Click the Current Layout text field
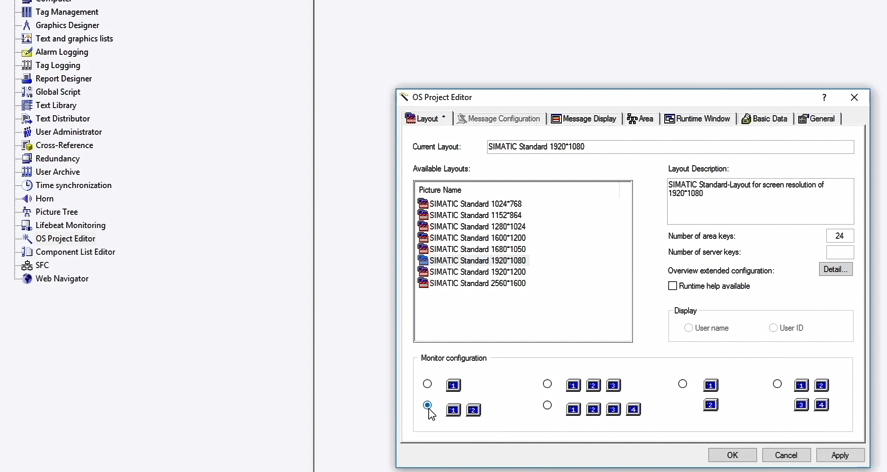Viewport: 887px width, 472px height. pyautogui.click(x=670, y=147)
